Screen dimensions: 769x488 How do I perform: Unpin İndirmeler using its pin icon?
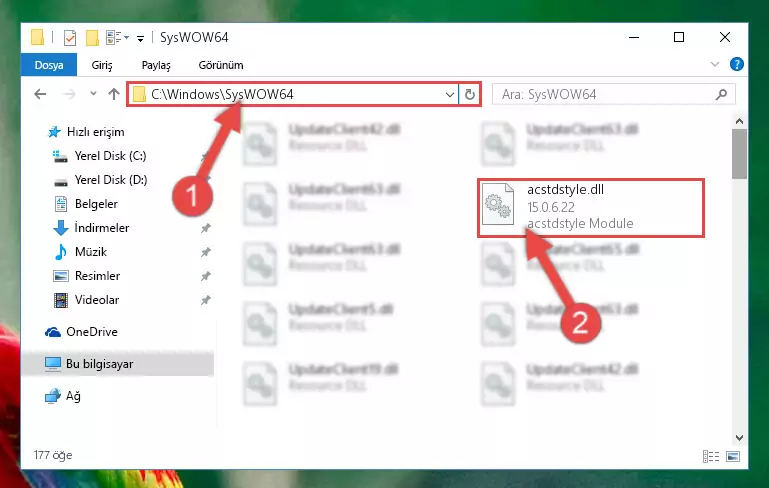click(205, 228)
